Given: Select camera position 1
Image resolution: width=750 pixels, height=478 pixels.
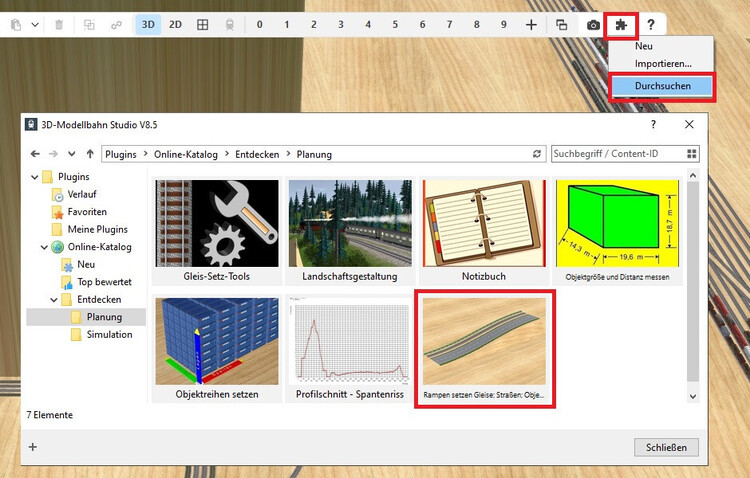Looking at the screenshot, I should [x=287, y=24].
